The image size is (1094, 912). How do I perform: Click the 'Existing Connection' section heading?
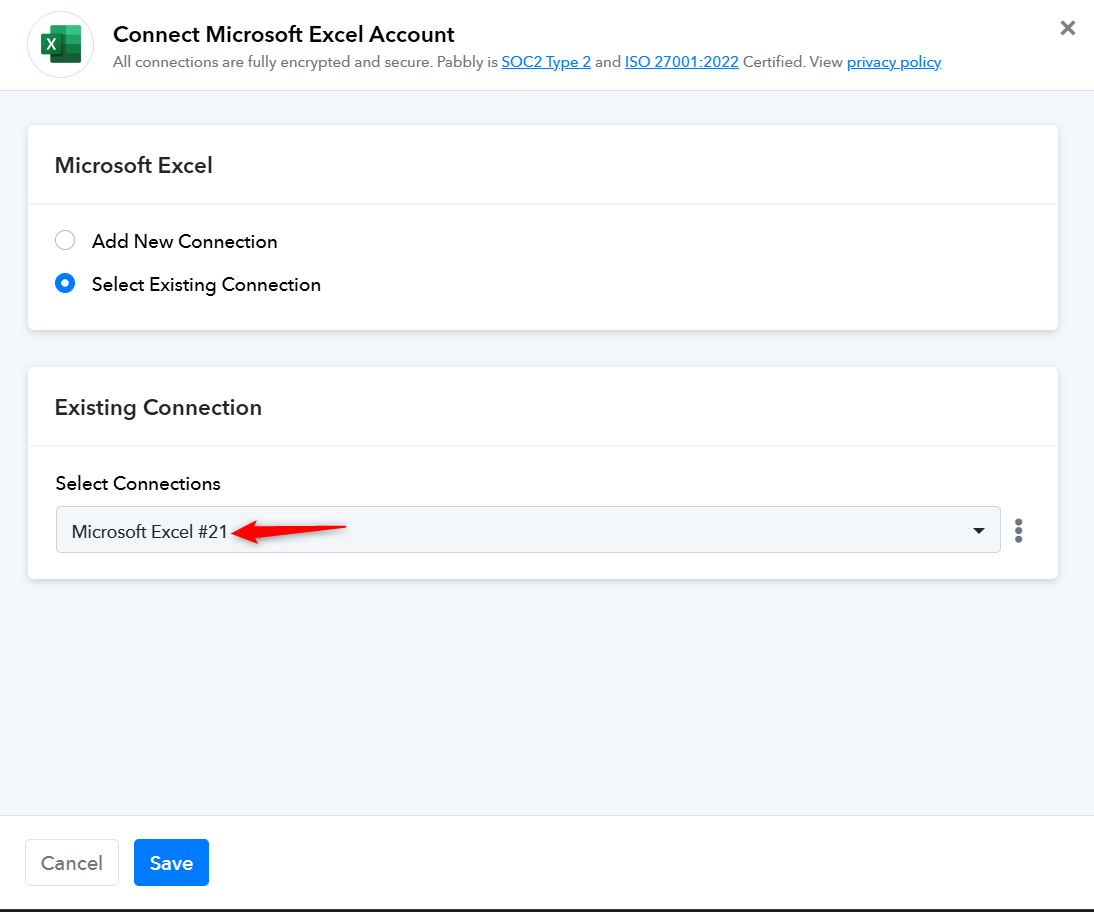coord(158,408)
